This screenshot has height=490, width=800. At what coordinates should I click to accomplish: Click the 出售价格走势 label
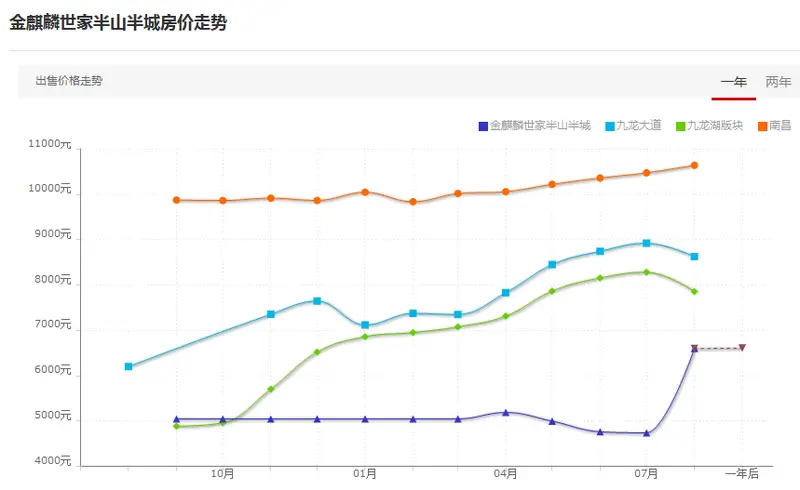pyautogui.click(x=69, y=81)
